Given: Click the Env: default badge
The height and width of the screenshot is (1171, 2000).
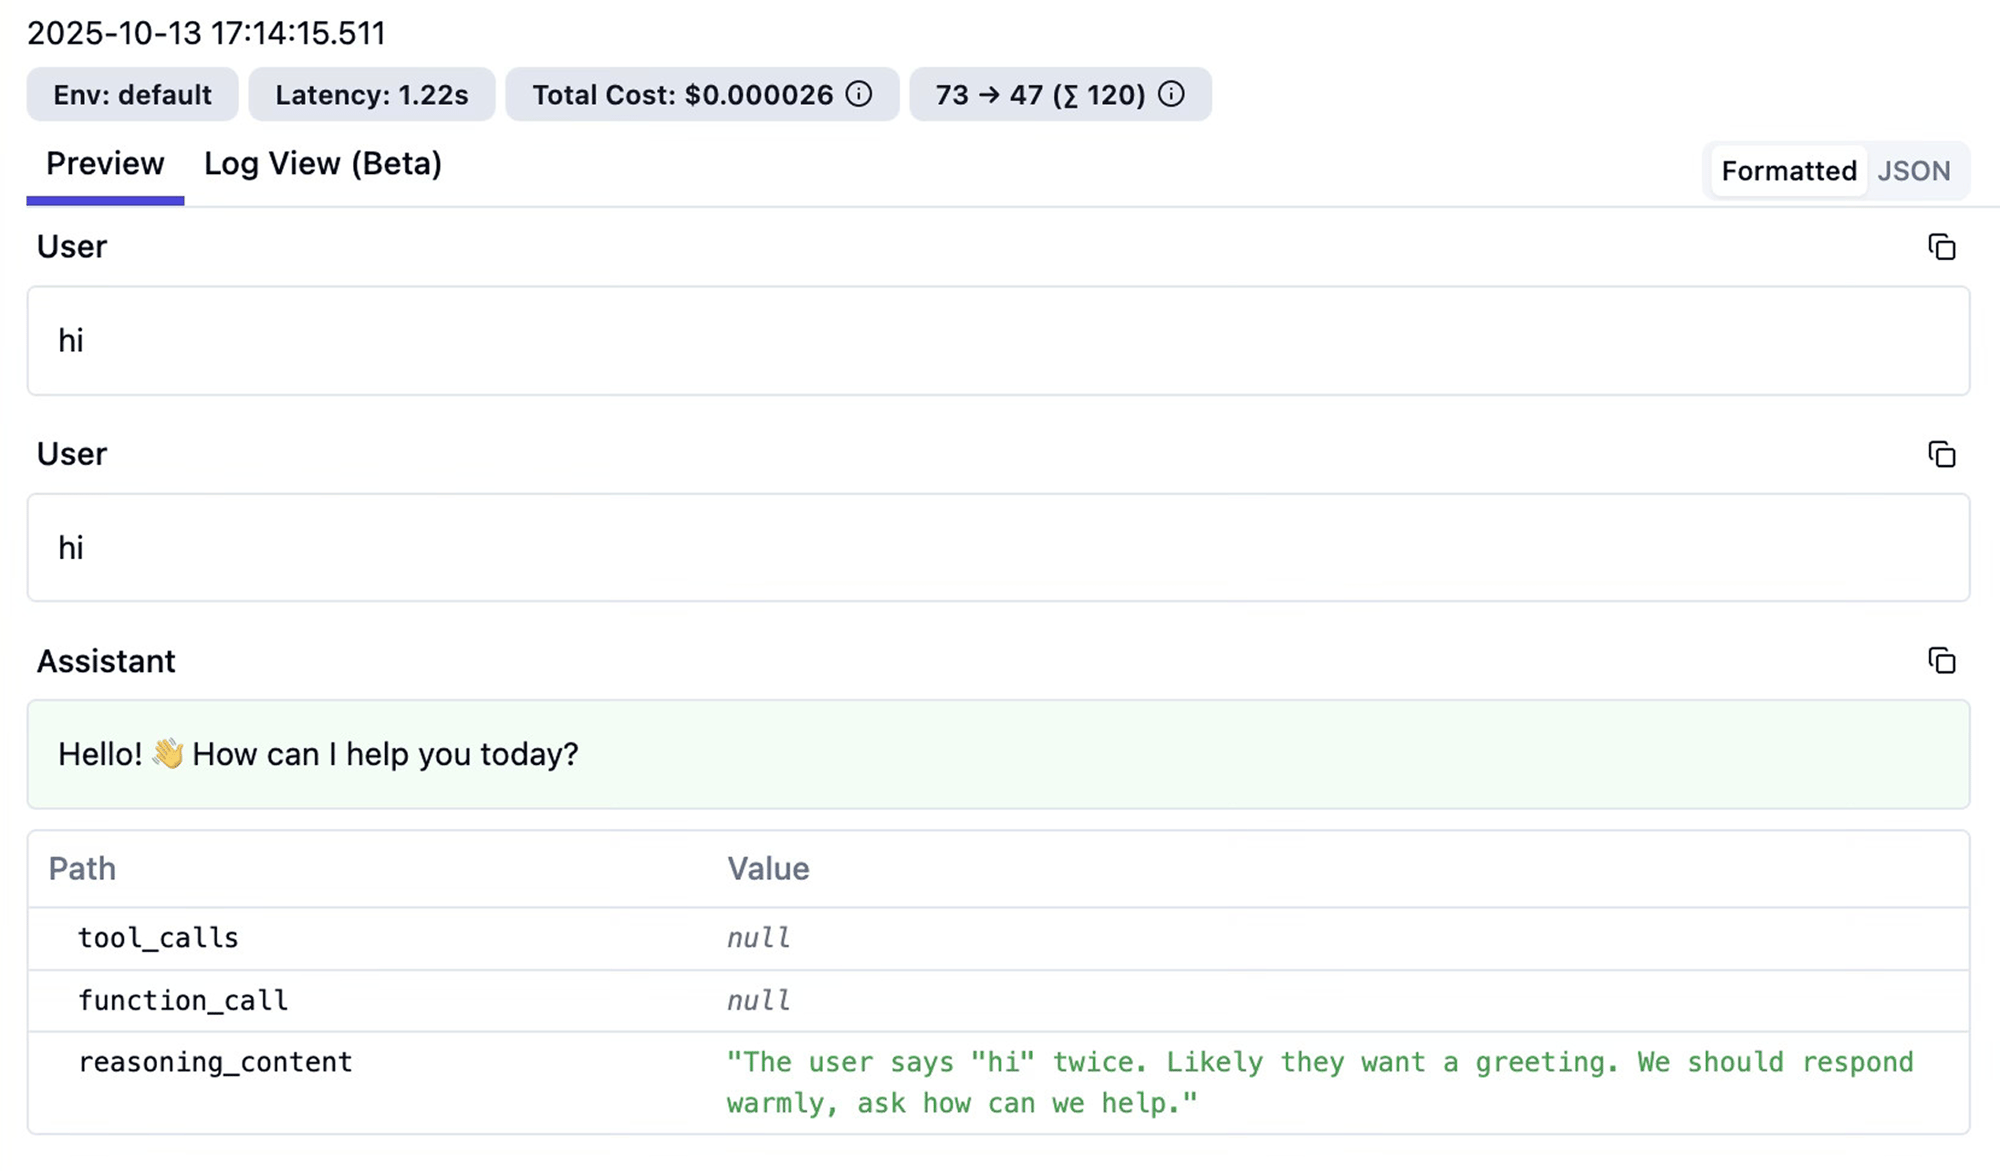Looking at the screenshot, I should 132,95.
